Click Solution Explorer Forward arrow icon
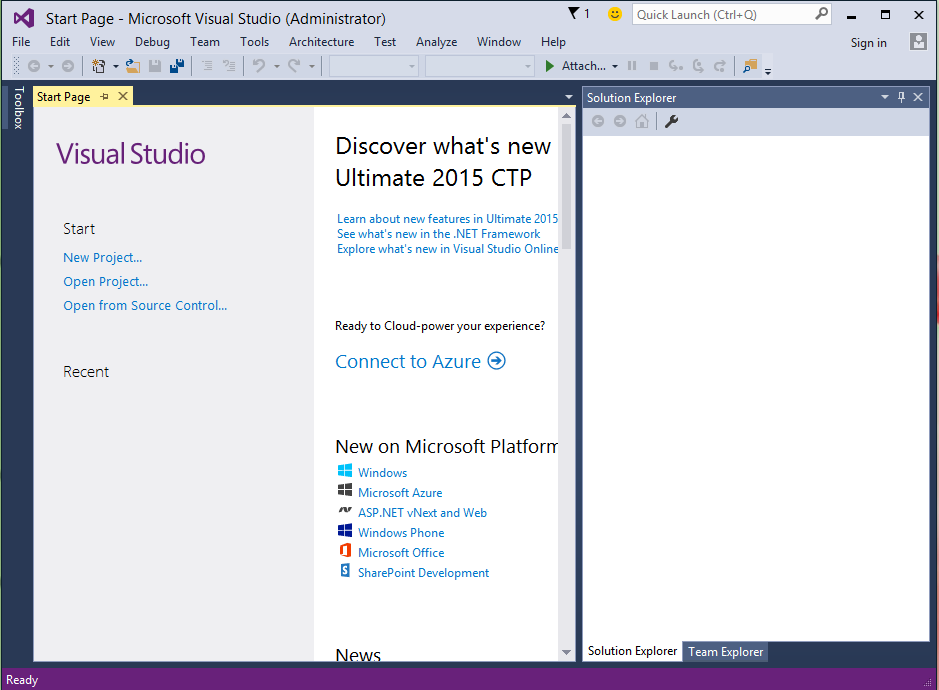Image resolution: width=939 pixels, height=690 pixels. 620,122
